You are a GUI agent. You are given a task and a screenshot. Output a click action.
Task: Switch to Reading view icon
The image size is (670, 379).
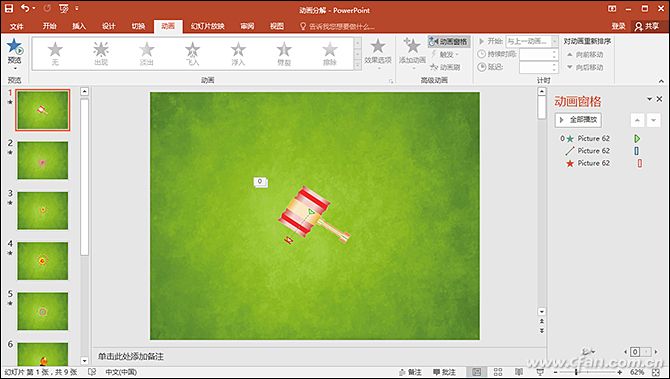tap(519, 372)
